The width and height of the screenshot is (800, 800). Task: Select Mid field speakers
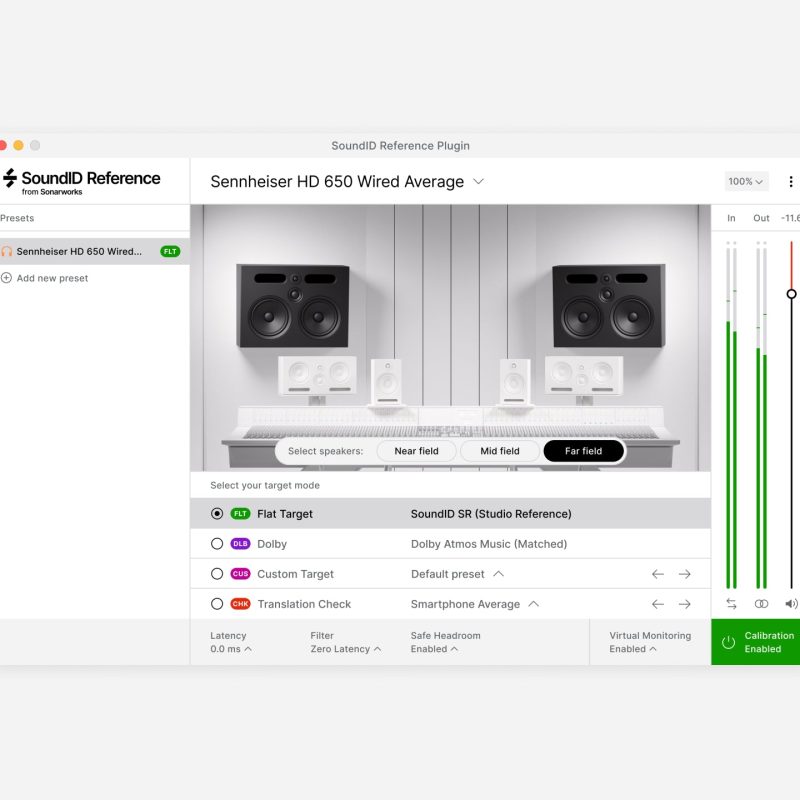[499, 451]
